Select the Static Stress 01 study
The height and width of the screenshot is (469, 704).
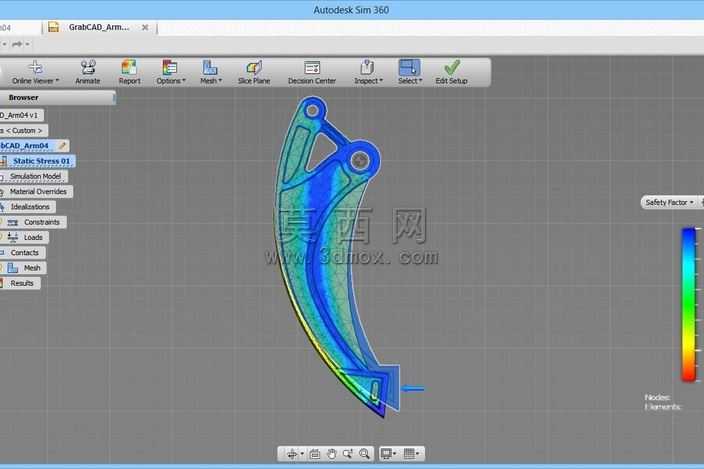click(x=41, y=161)
